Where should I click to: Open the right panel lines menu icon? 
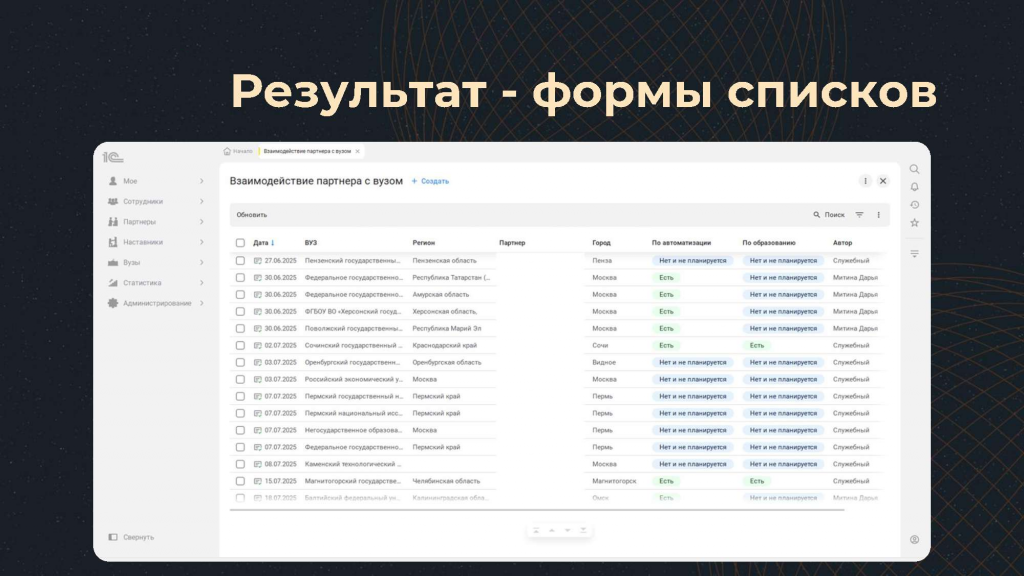(914, 253)
